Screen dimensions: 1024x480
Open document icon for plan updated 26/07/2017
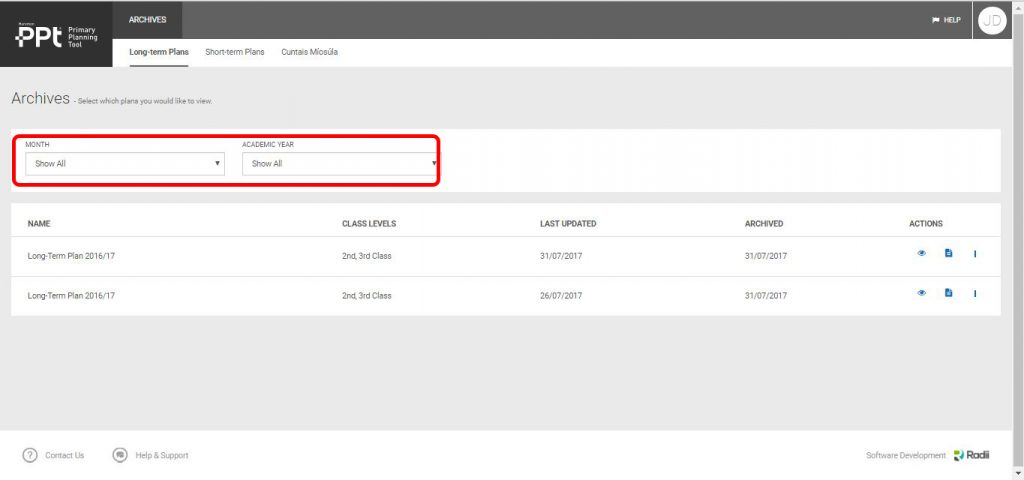coord(948,293)
